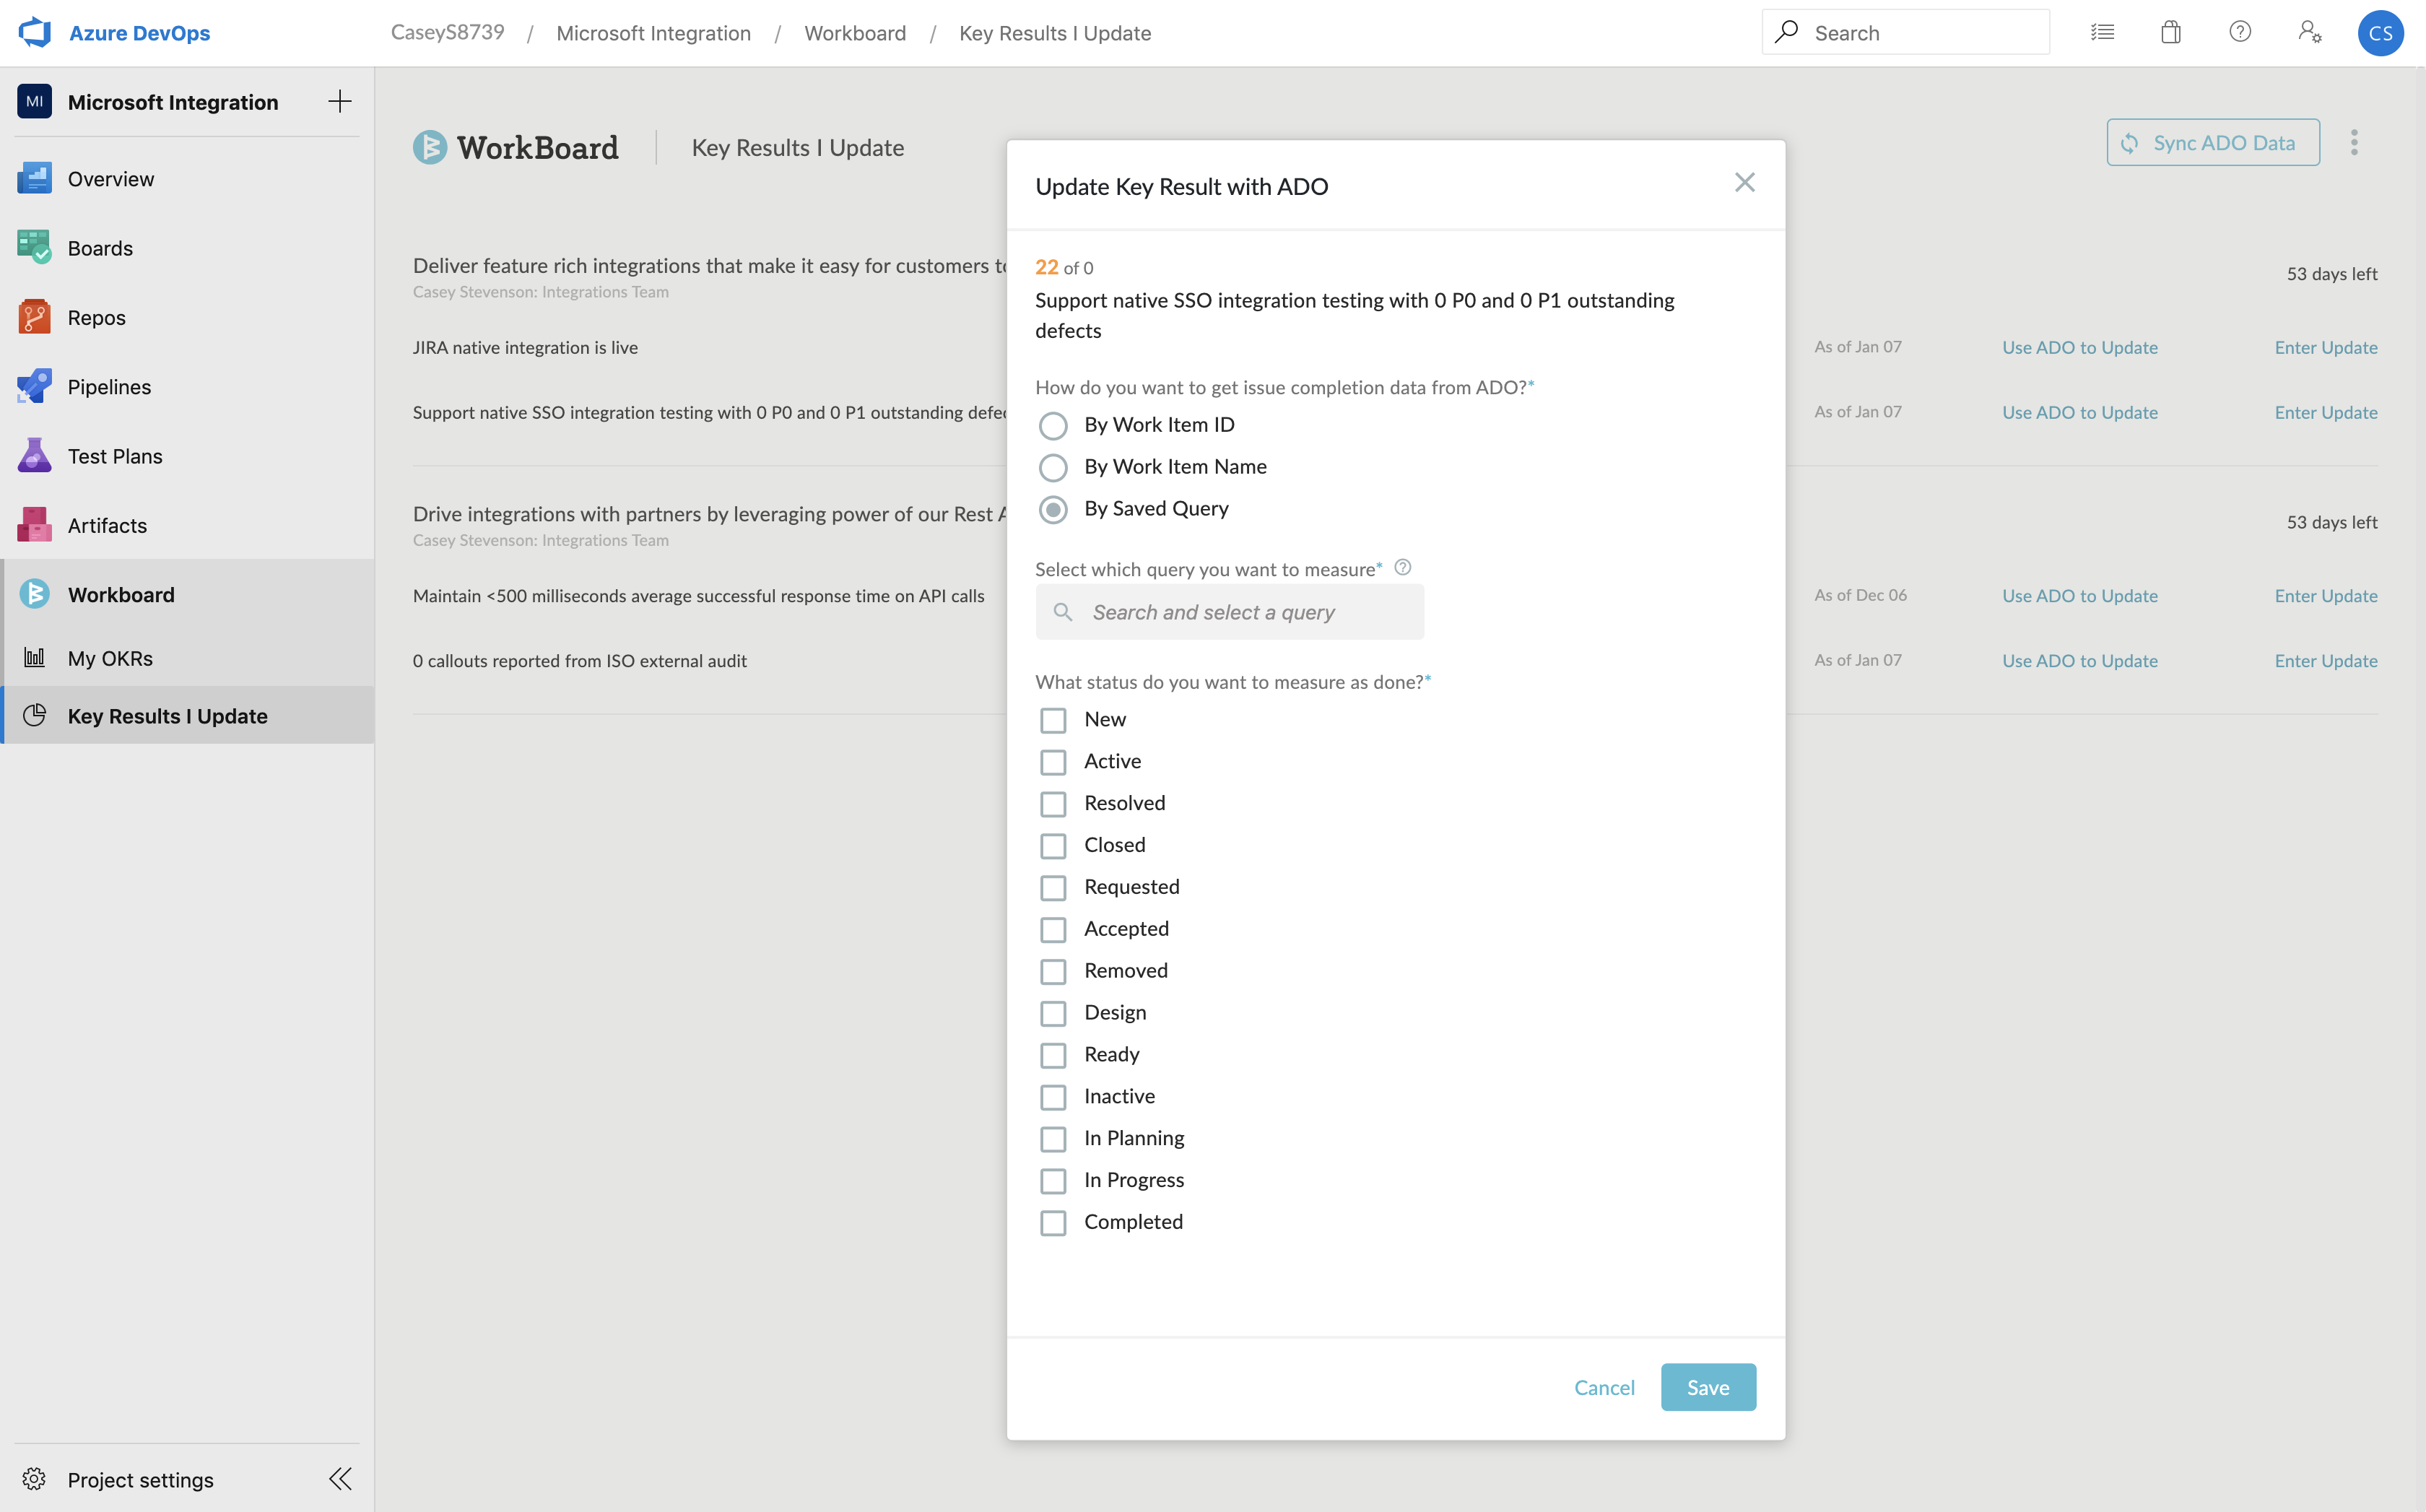The width and height of the screenshot is (2426, 1512).
Task: Click the MI project badge icon
Action: coord(34,101)
